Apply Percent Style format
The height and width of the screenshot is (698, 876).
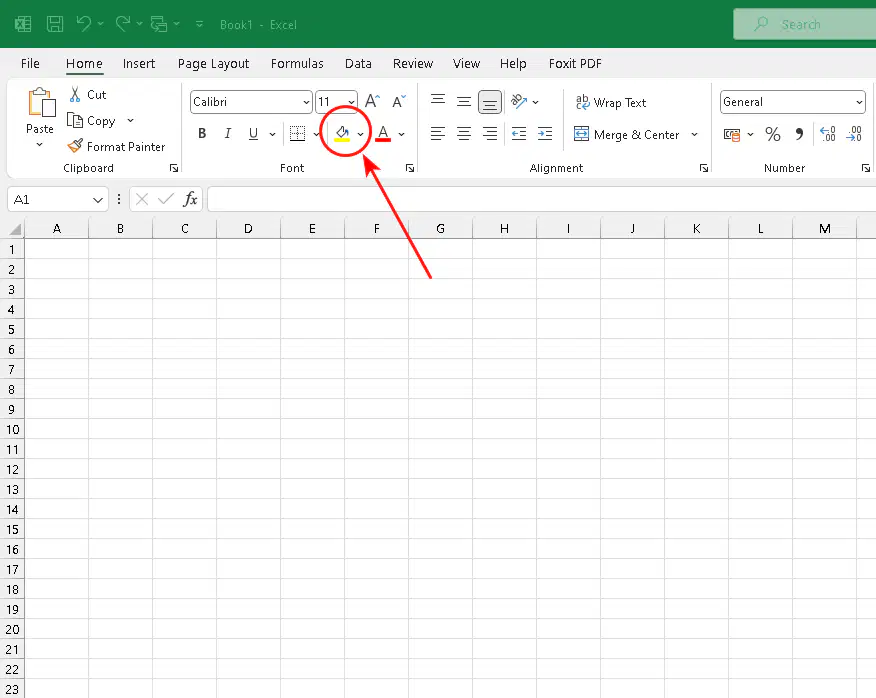pos(773,134)
